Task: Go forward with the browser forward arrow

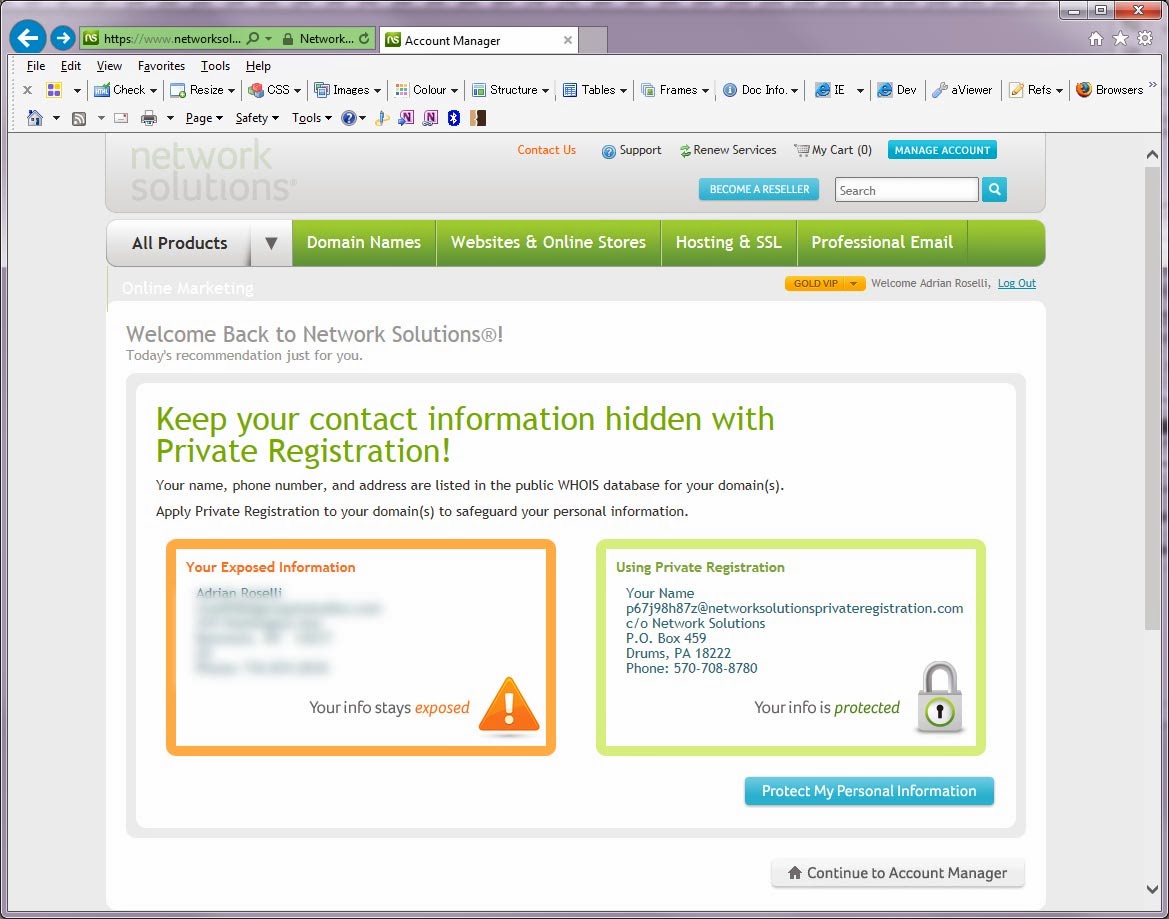Action: coord(63,37)
